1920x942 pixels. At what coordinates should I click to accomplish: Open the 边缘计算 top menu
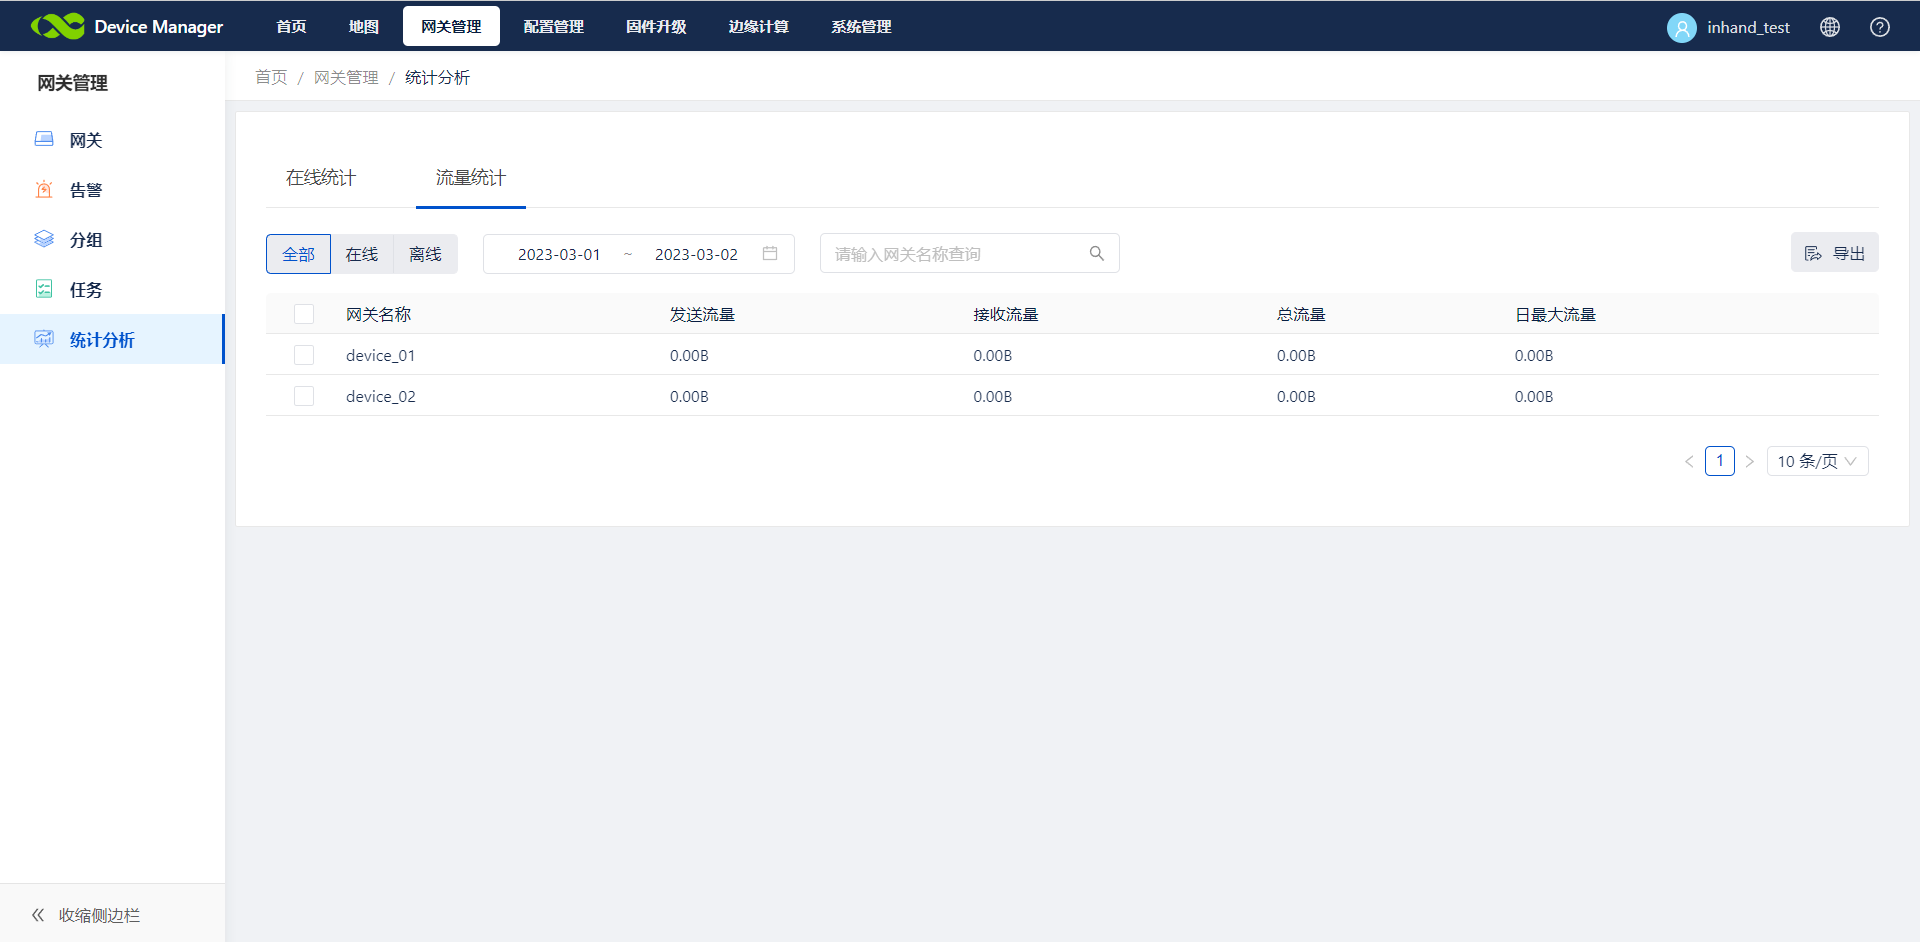pos(758,26)
